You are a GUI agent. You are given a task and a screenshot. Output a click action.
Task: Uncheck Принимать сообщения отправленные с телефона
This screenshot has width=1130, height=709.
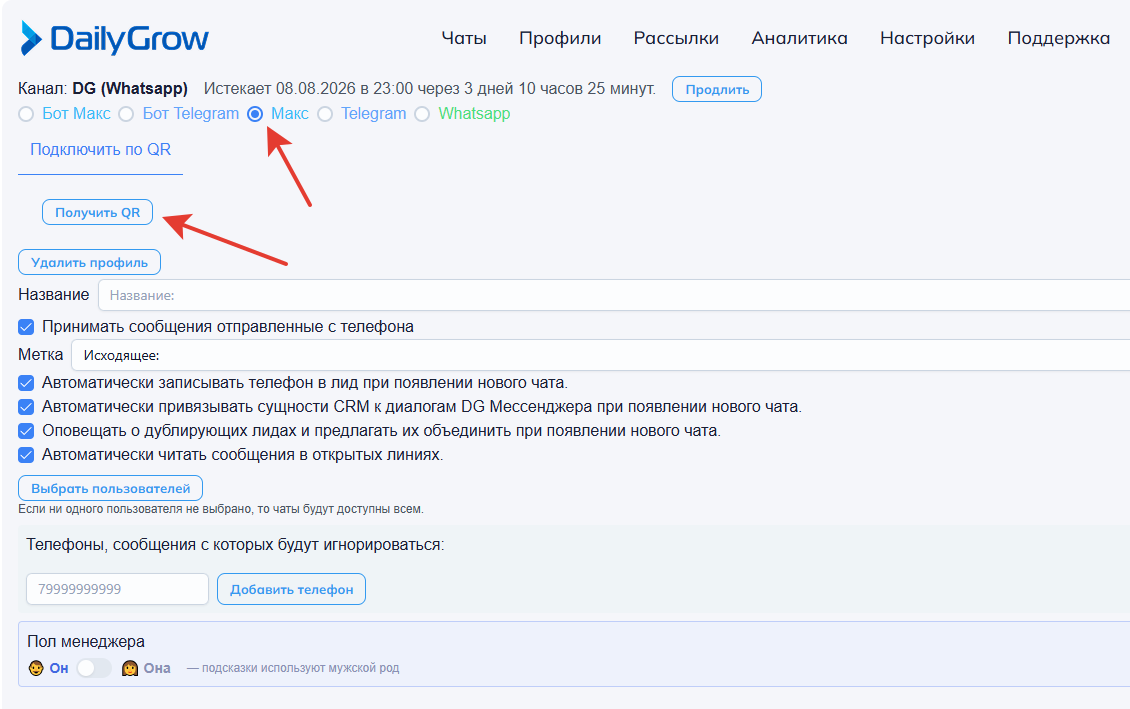[26, 327]
